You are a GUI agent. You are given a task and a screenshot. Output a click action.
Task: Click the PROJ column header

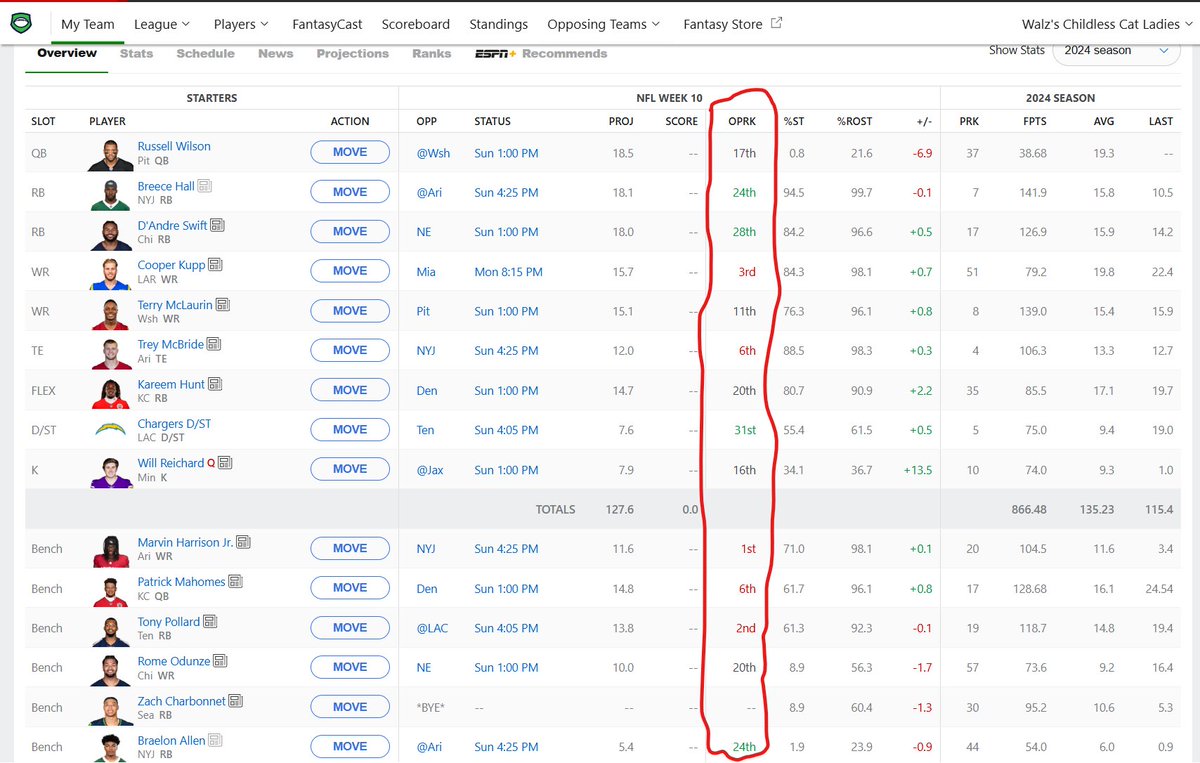click(x=621, y=121)
